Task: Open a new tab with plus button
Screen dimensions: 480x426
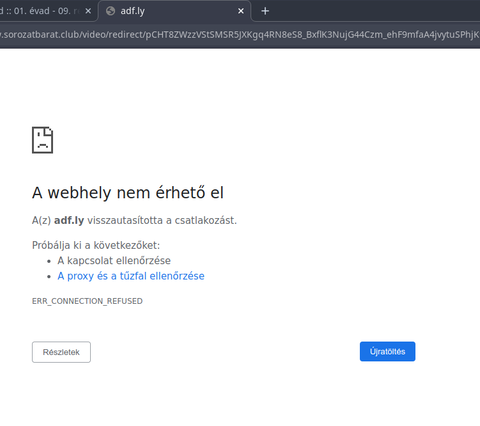Action: point(265,11)
